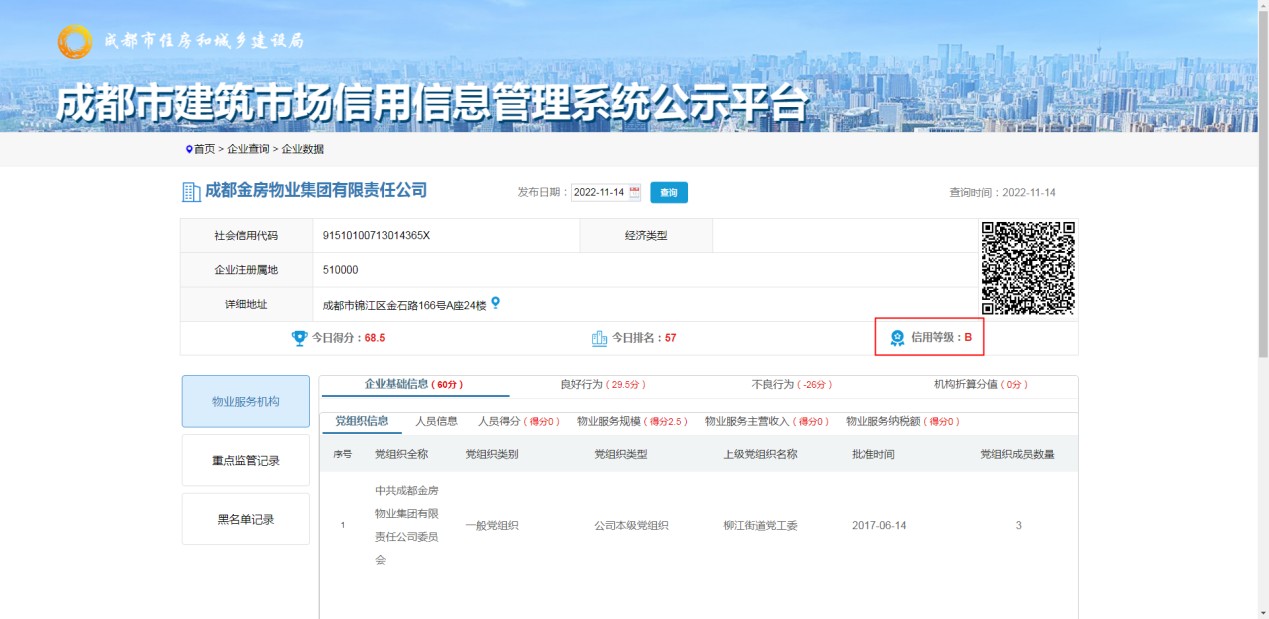Image resolution: width=1269 pixels, height=619 pixels.
Task: Go to 首页 in the breadcrumb
Action: (x=204, y=149)
